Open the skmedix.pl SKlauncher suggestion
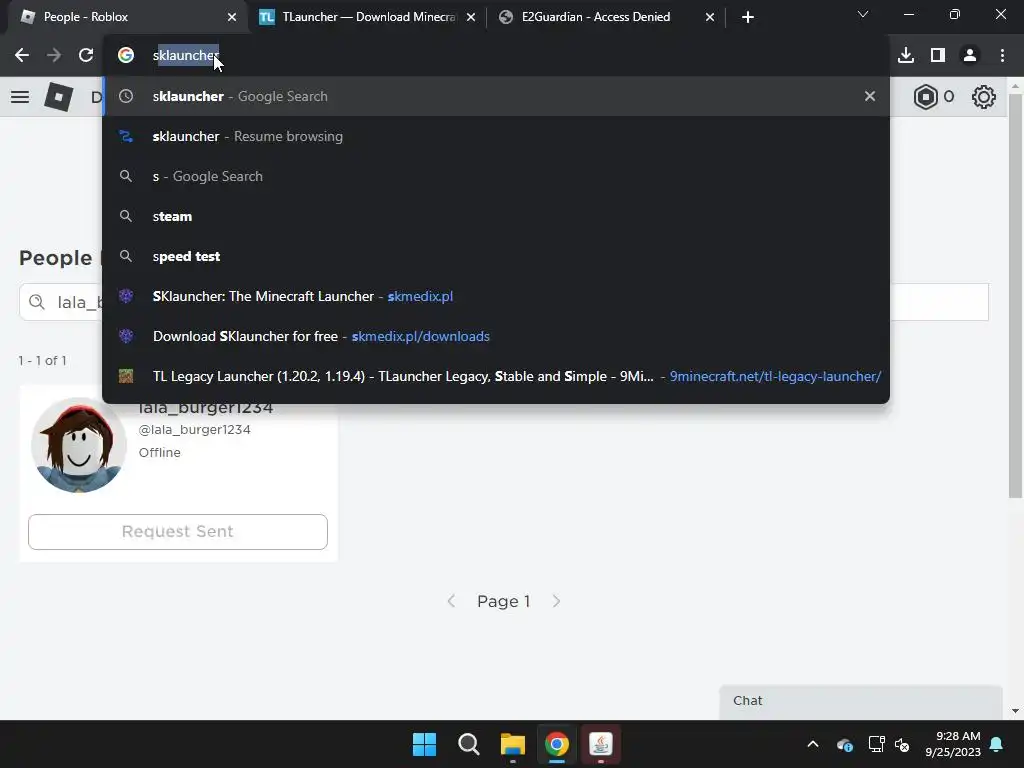The height and width of the screenshot is (768, 1024). (496, 296)
